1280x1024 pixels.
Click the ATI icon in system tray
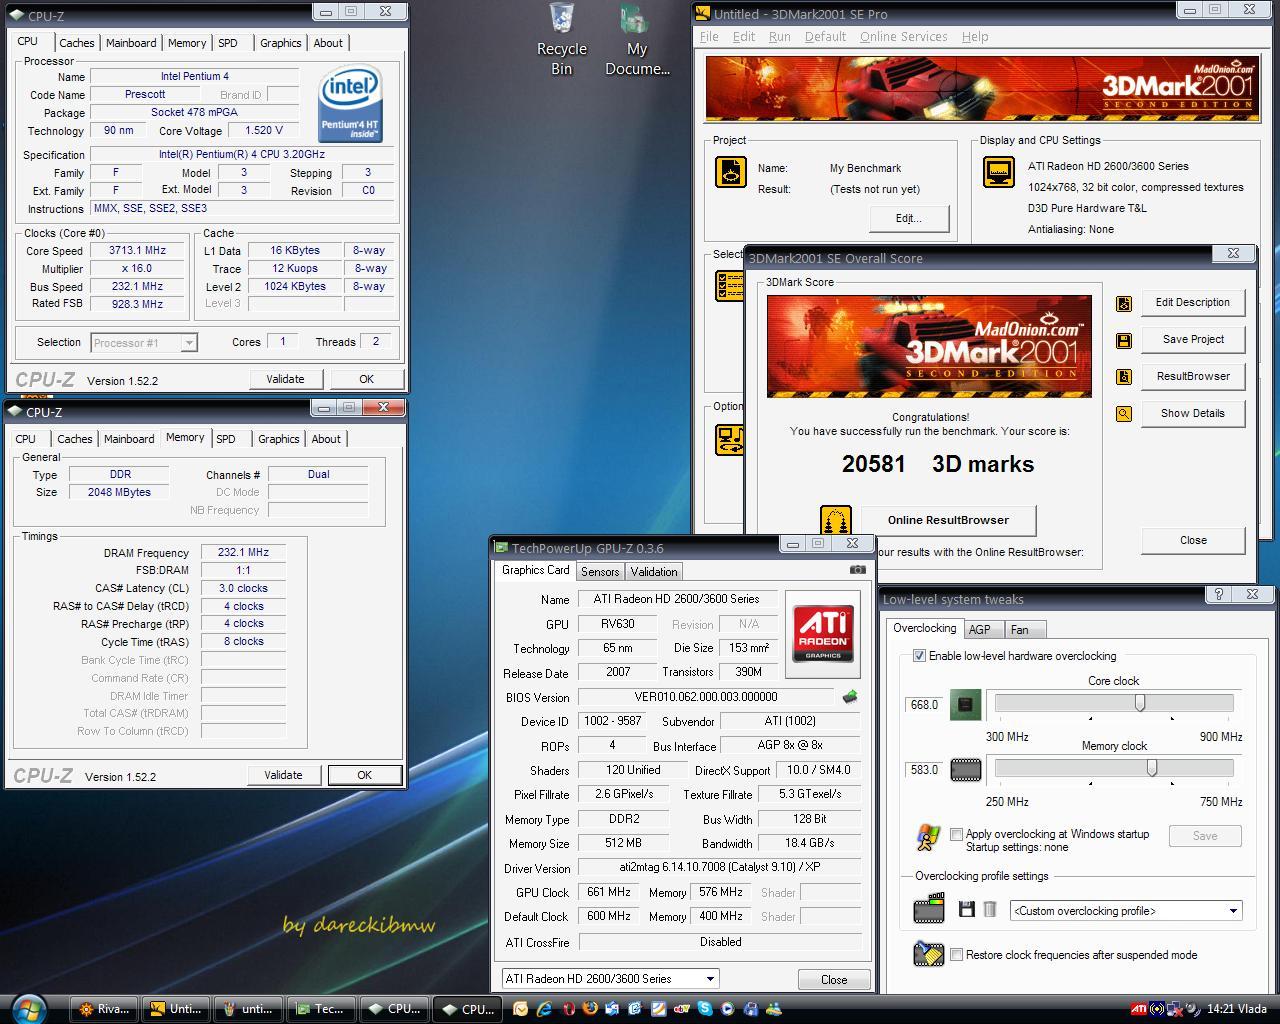tap(1139, 1009)
